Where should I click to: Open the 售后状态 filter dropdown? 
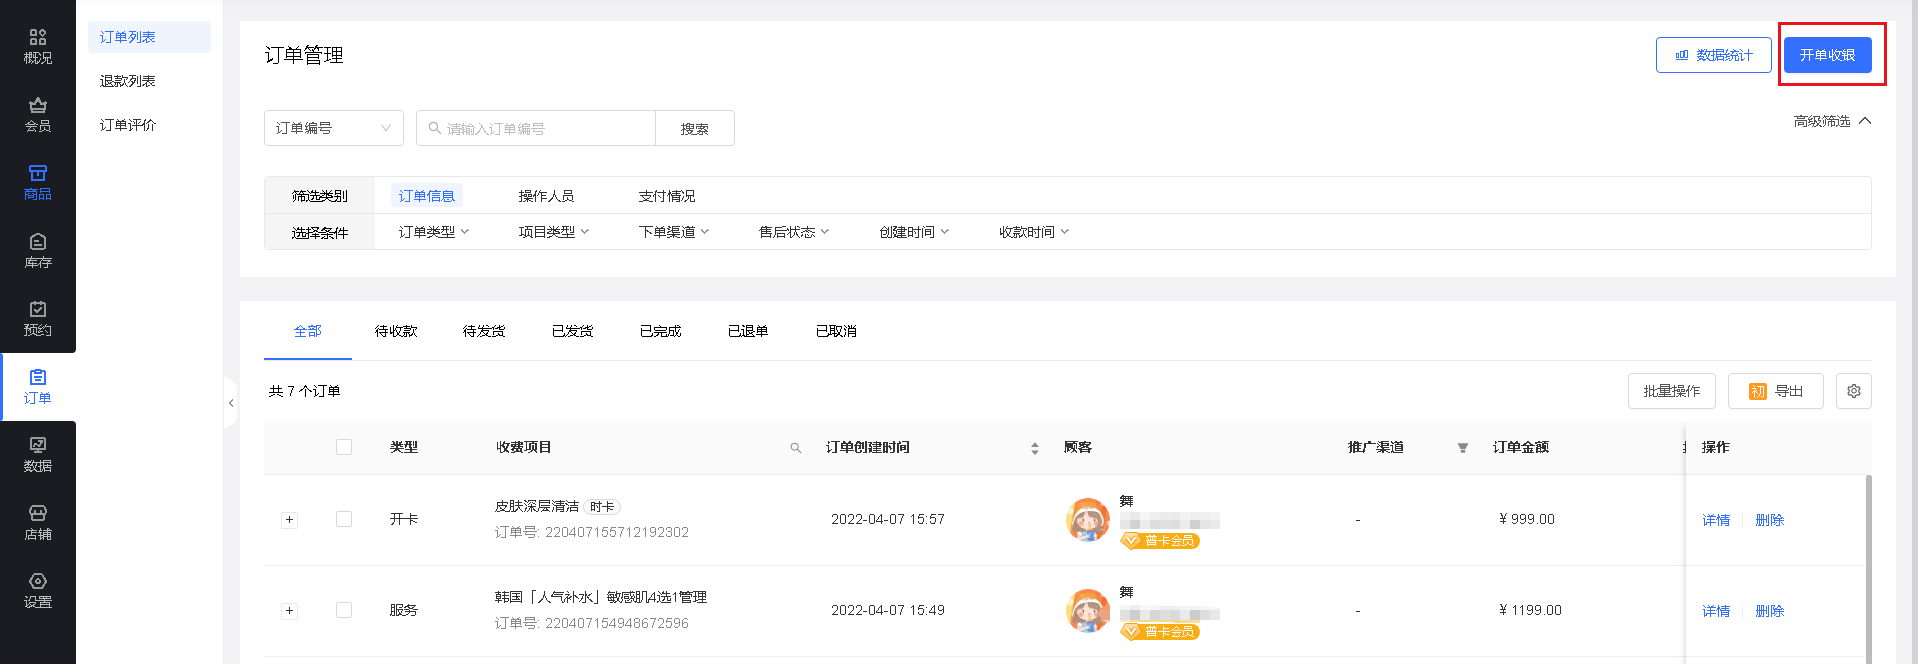tap(794, 232)
